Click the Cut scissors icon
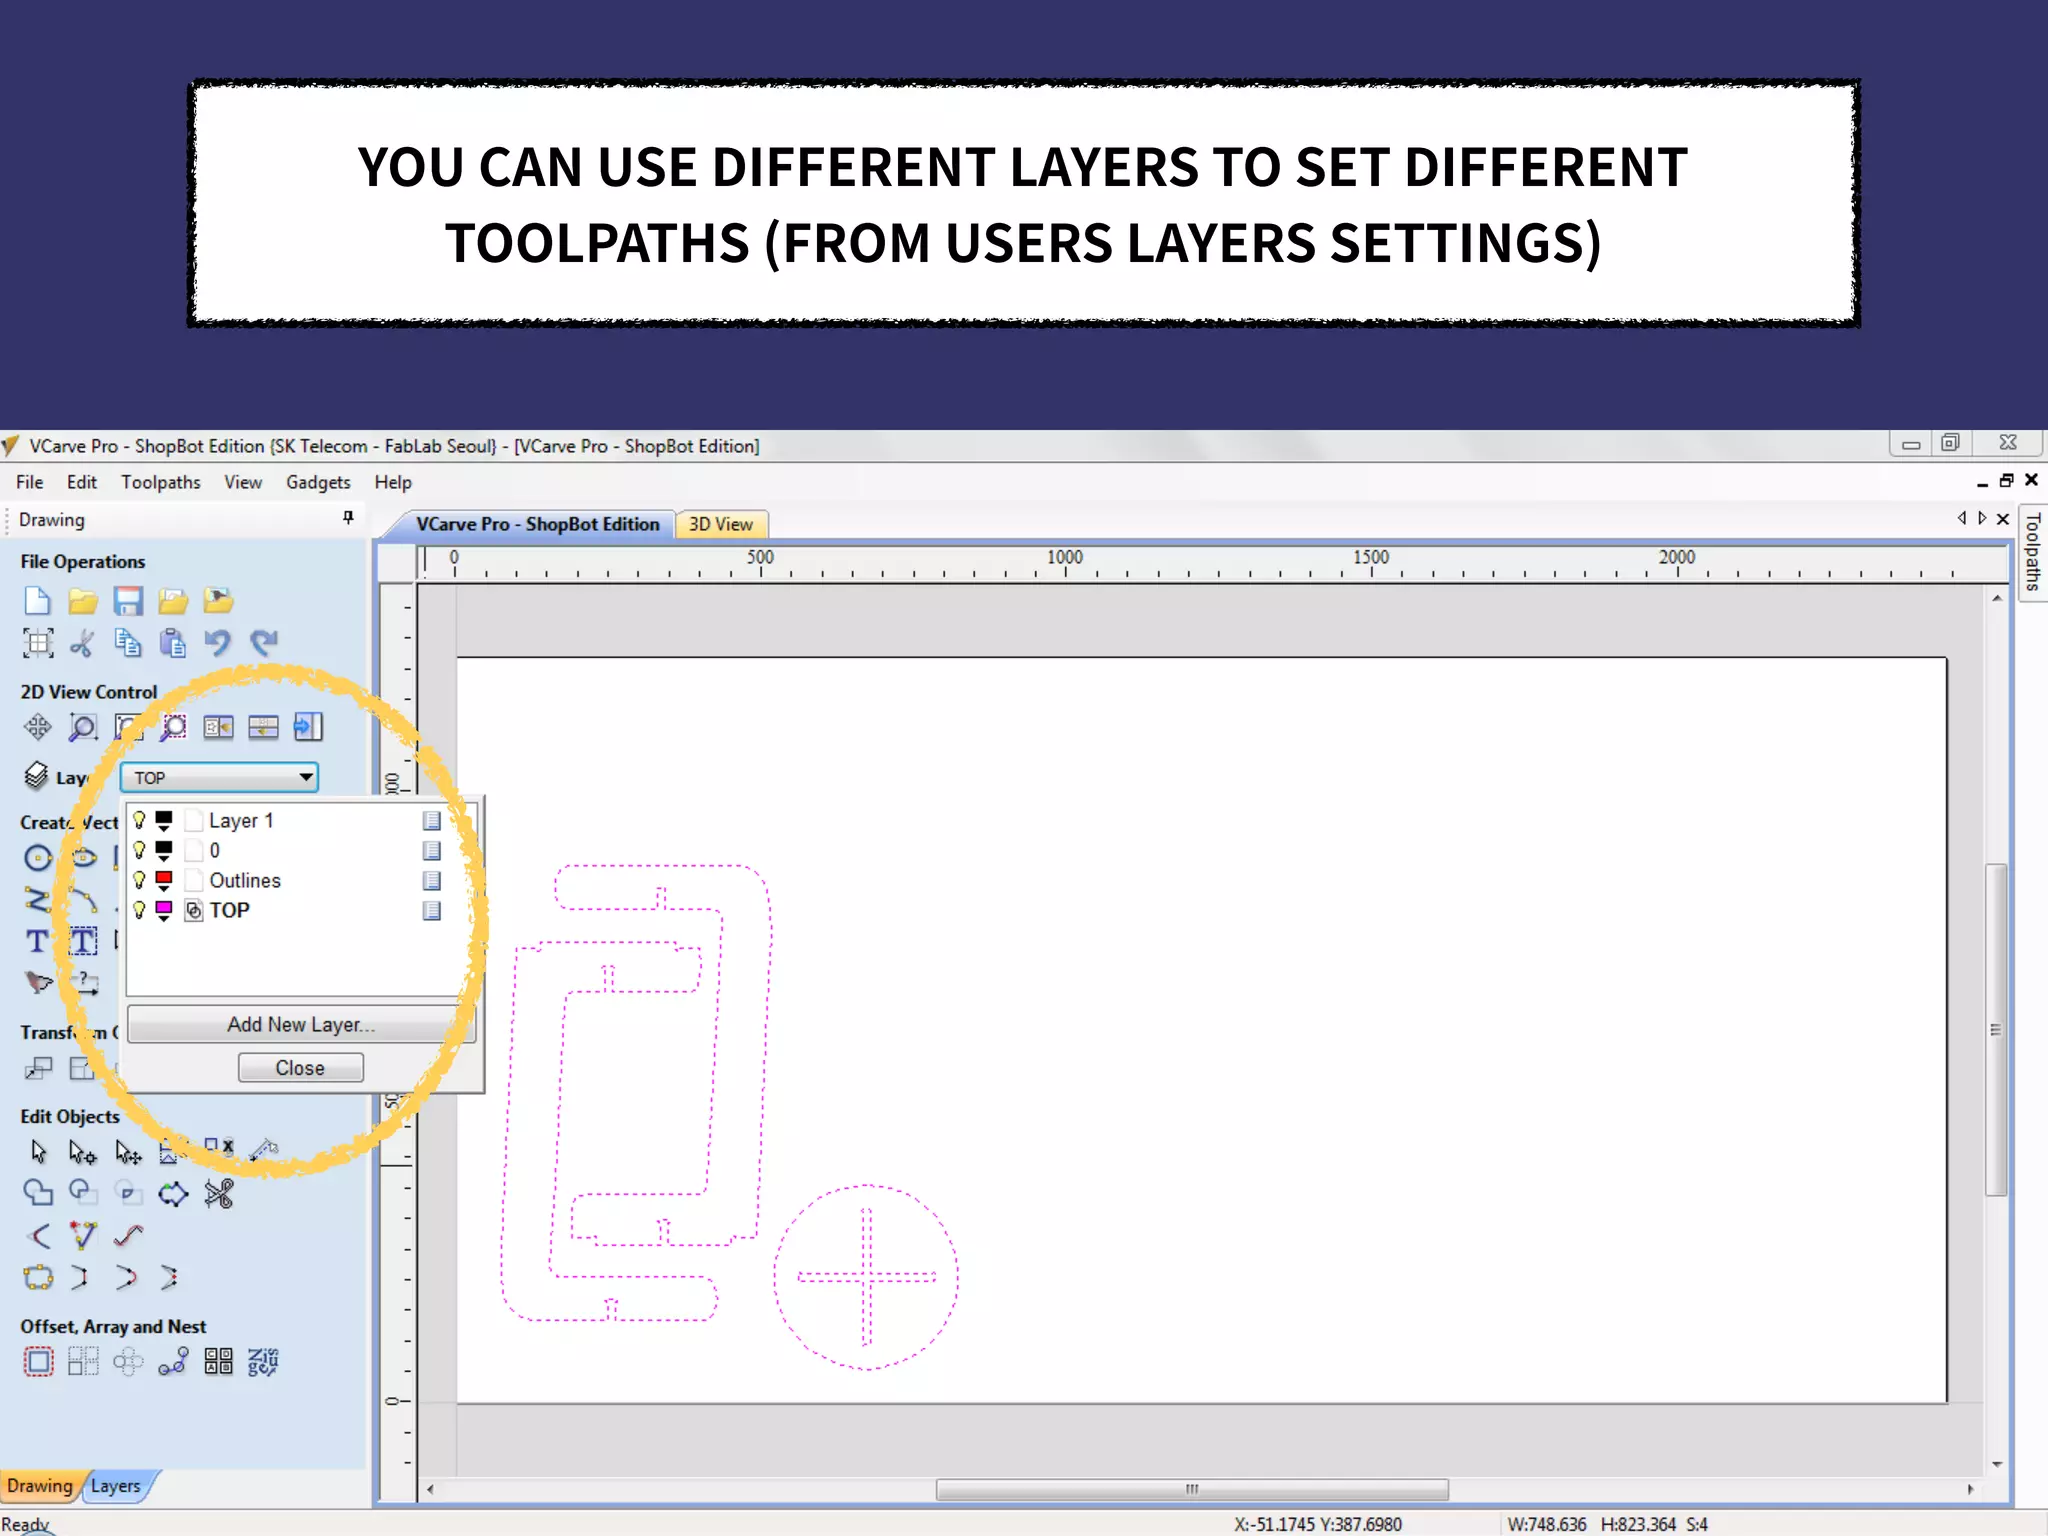This screenshot has height=1536, width=2048. coord(82,643)
